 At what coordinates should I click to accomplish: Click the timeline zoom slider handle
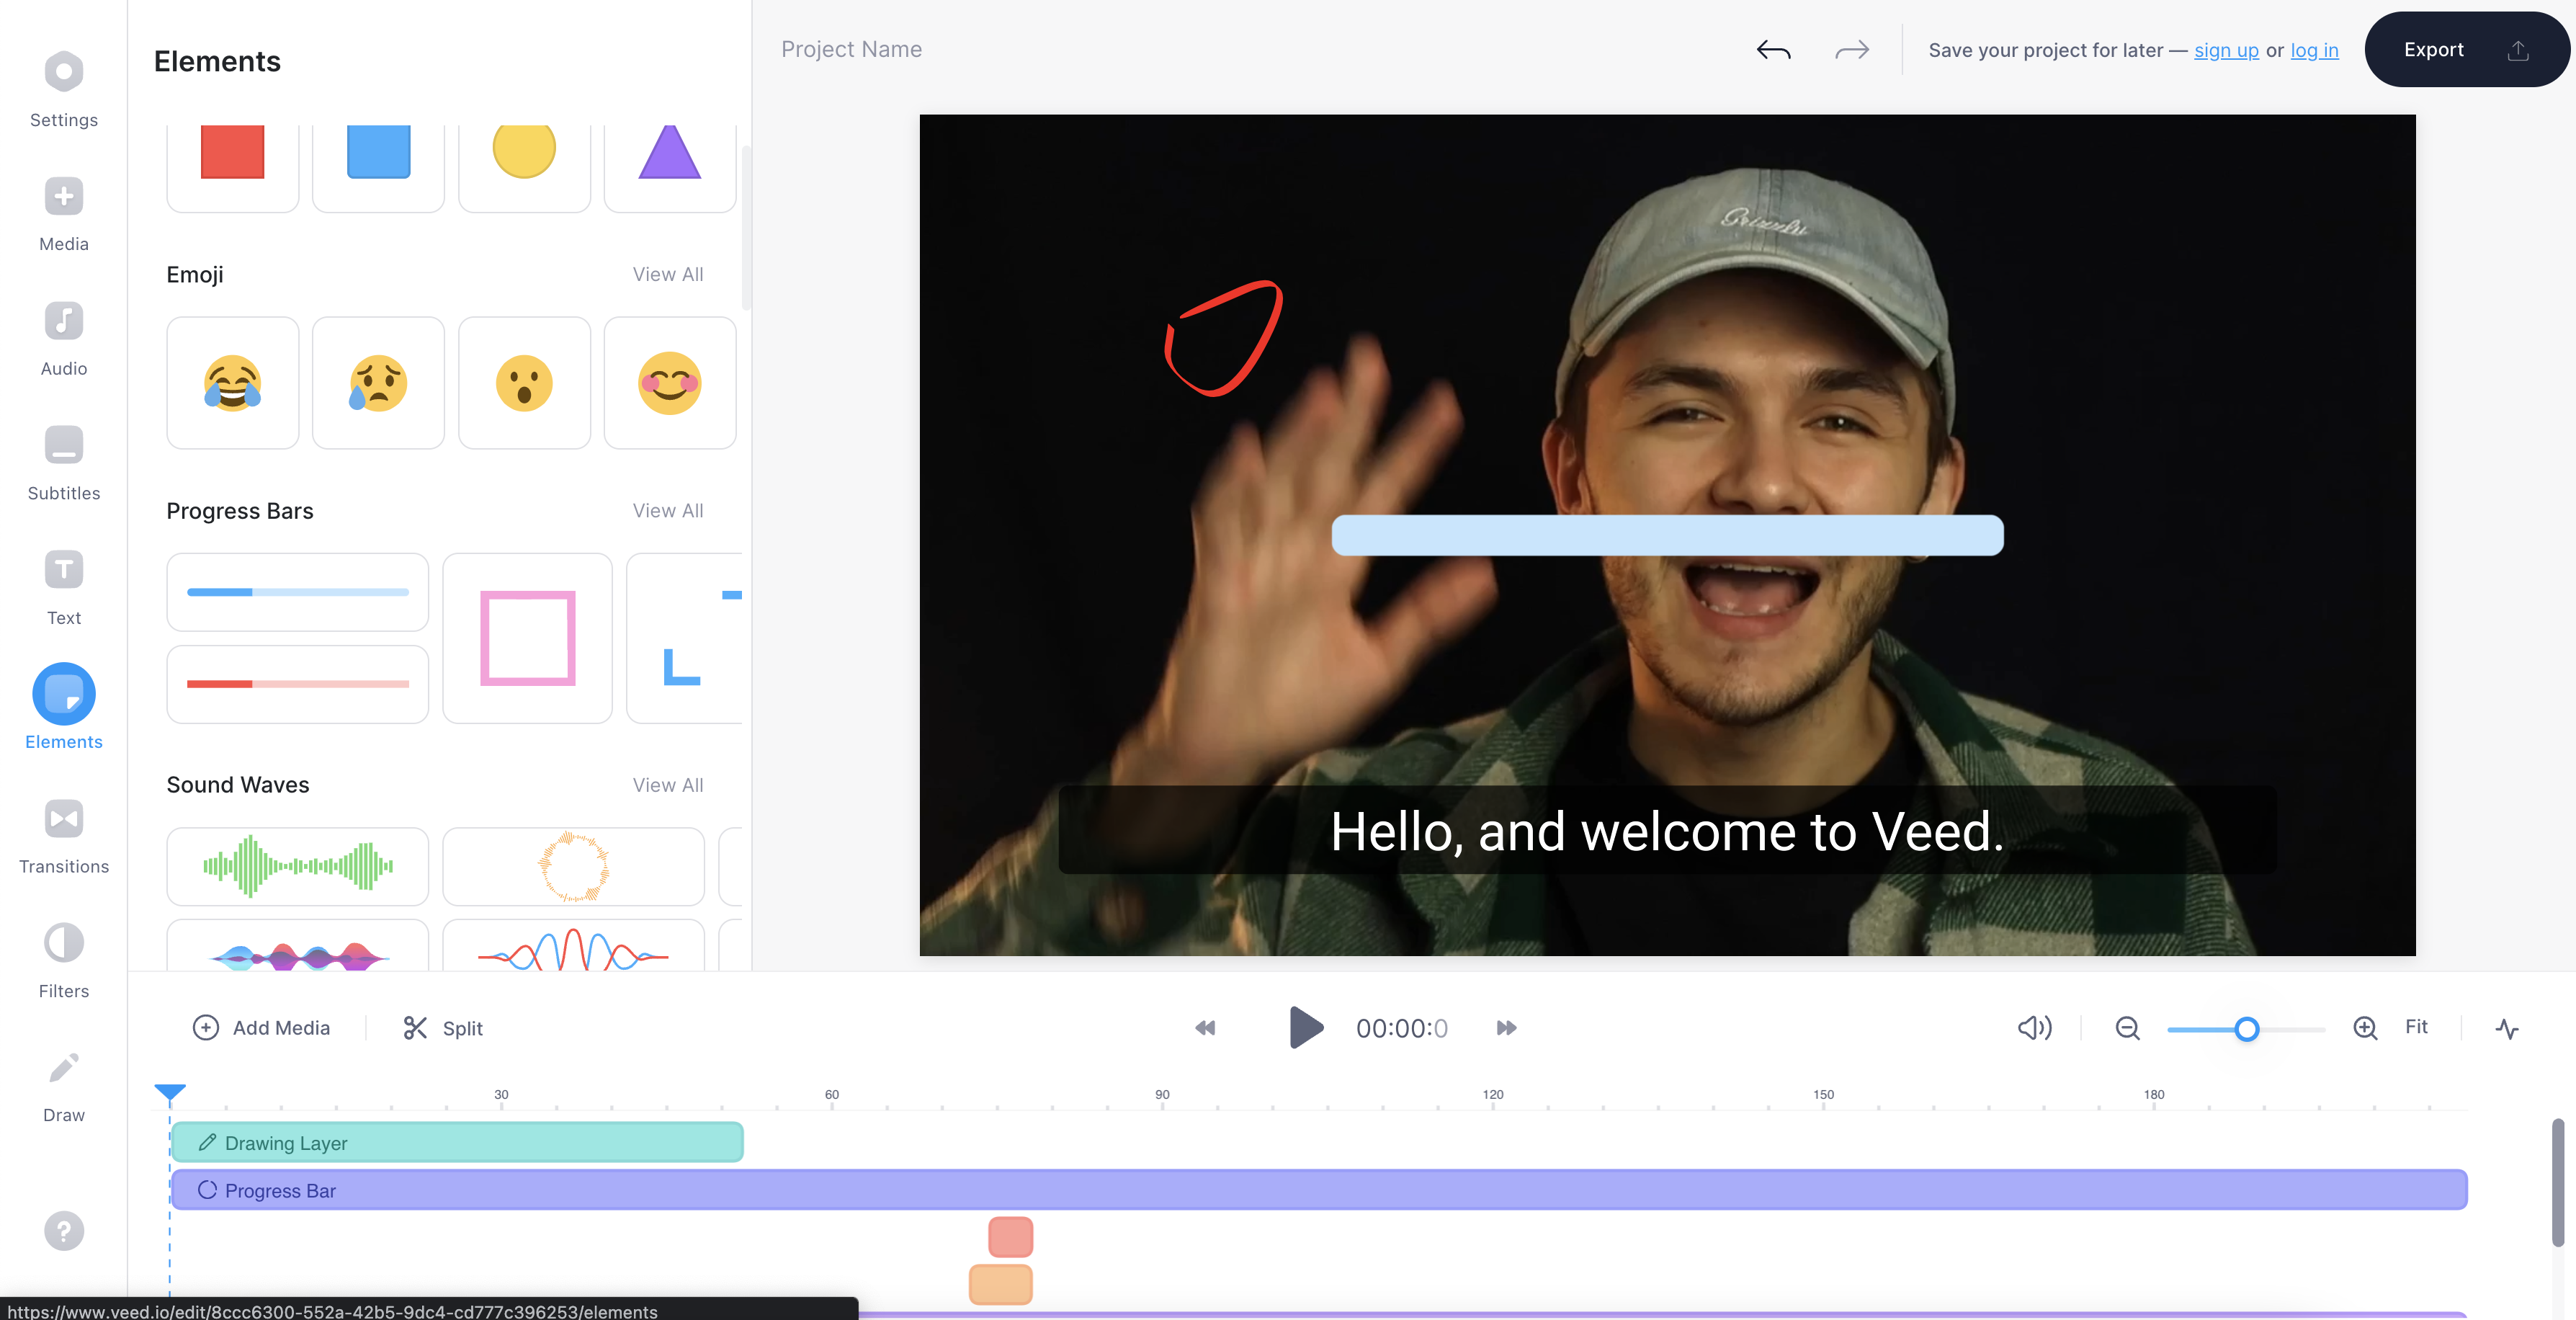[x=2246, y=1029]
